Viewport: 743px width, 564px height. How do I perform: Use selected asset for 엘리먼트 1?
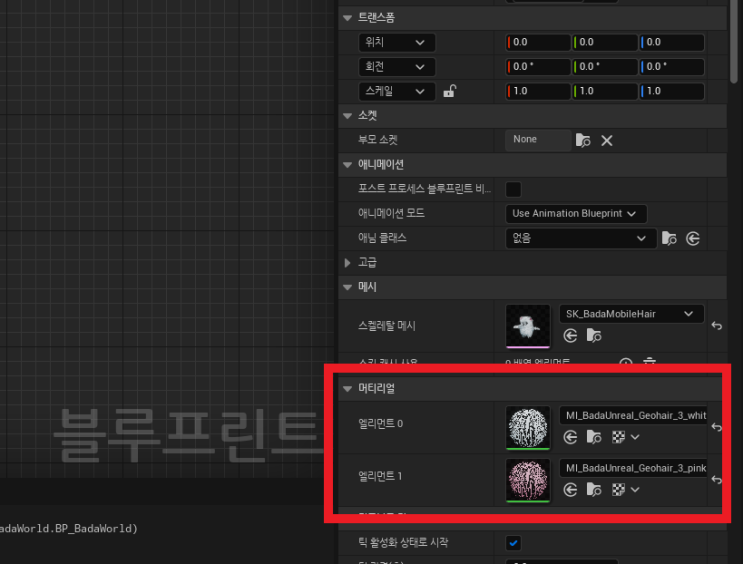pos(570,490)
